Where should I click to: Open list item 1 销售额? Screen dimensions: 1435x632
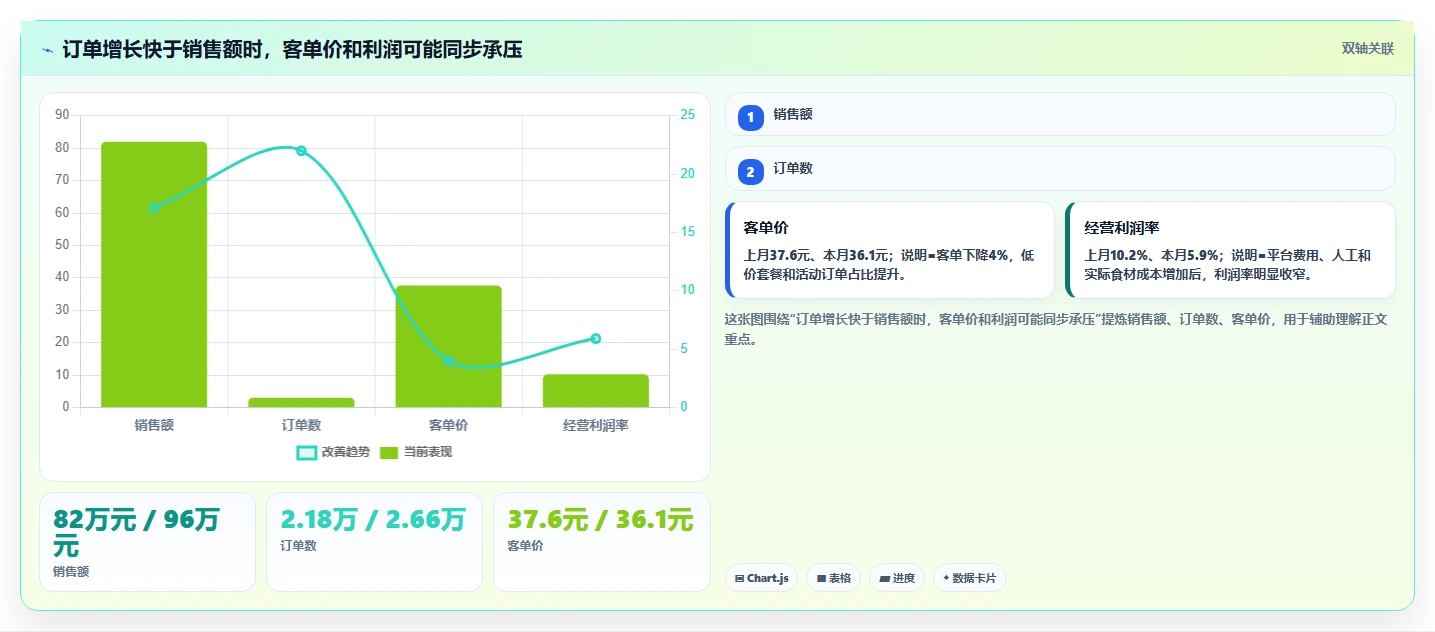click(x=1060, y=114)
